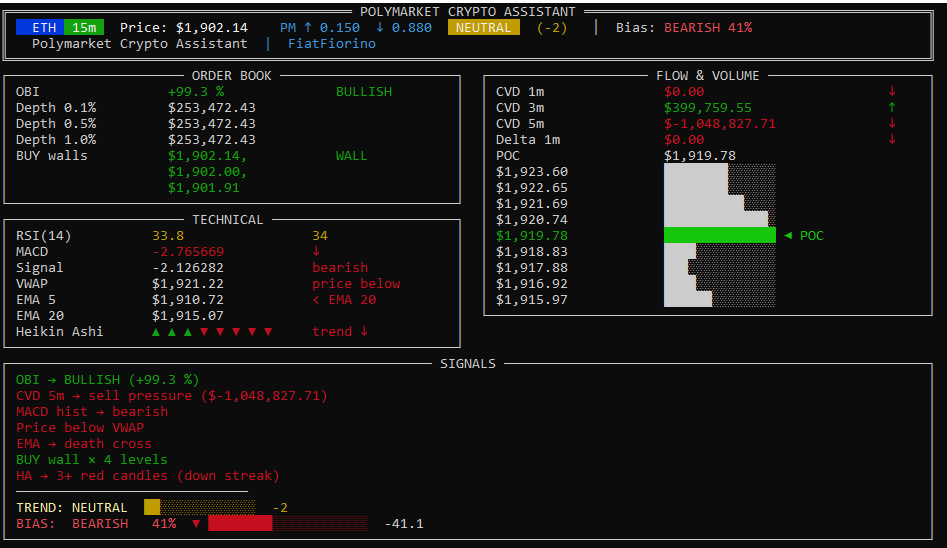947x548 pixels.
Task: Click BUY wall price $1,901.91
Action: [x=204, y=188]
